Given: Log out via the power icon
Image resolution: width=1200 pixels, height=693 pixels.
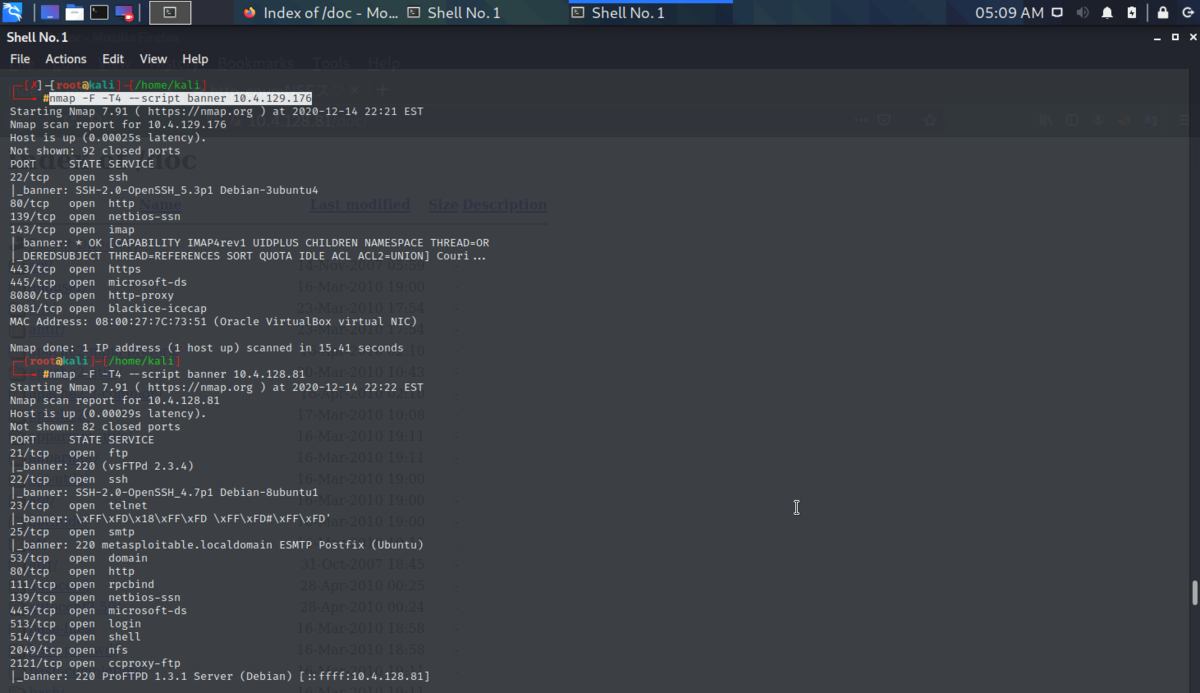Looking at the screenshot, I should click(x=1187, y=13).
